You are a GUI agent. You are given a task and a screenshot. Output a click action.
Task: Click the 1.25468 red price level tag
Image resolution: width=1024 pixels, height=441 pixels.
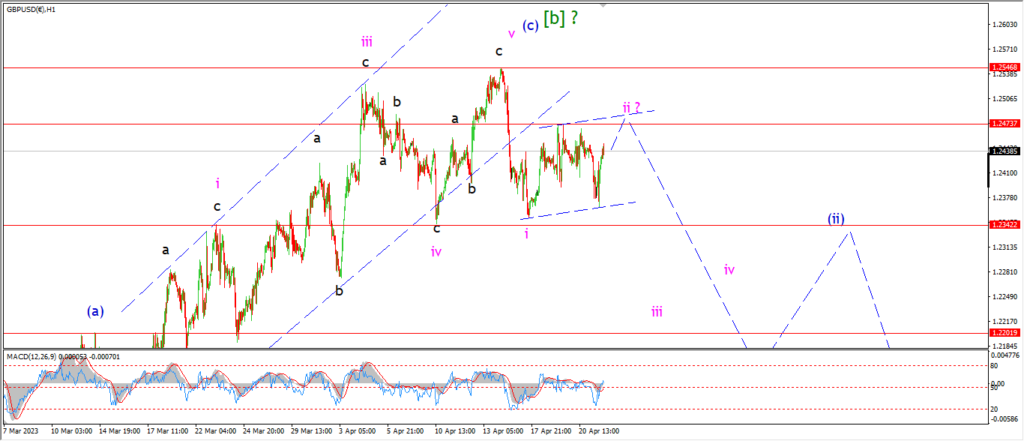(x=1002, y=68)
